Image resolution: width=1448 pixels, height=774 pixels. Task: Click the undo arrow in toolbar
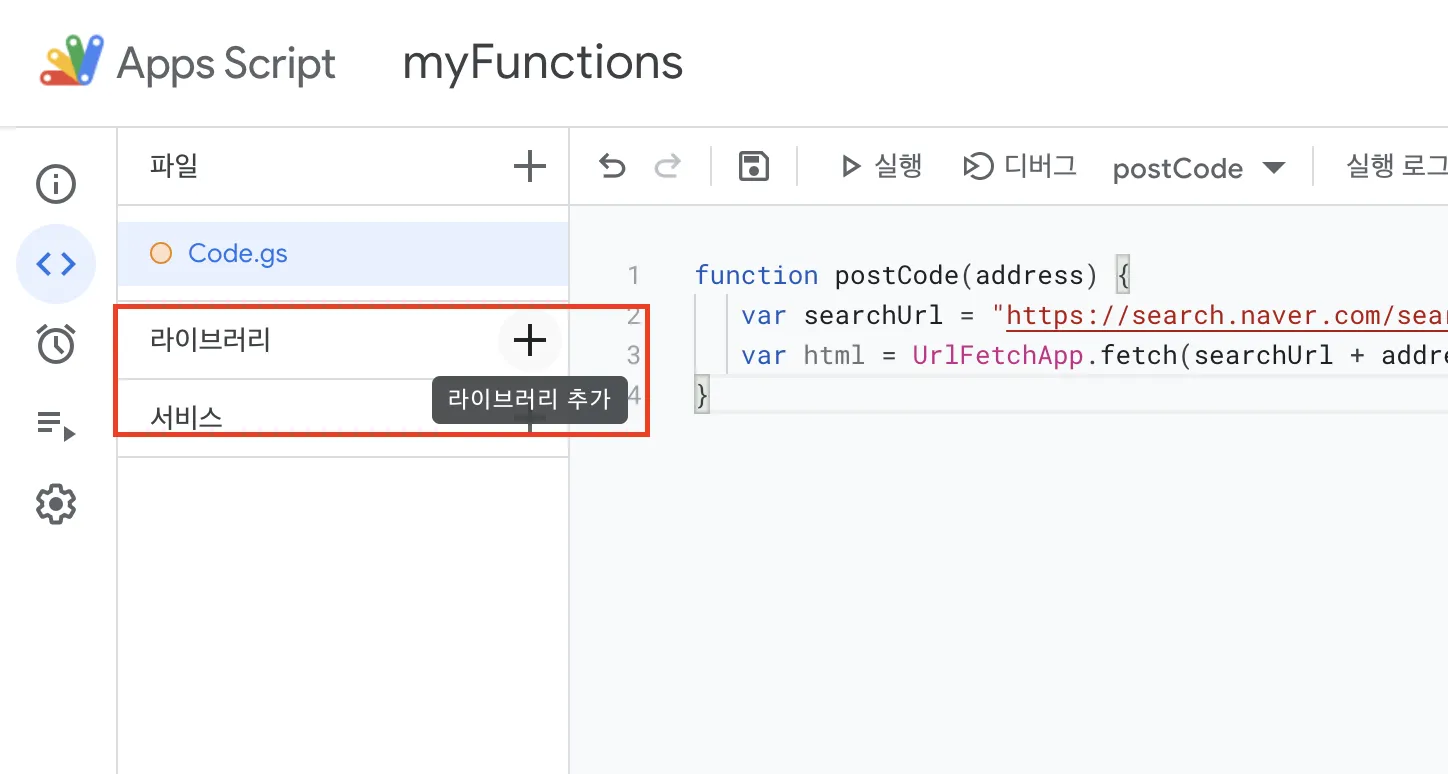point(612,166)
